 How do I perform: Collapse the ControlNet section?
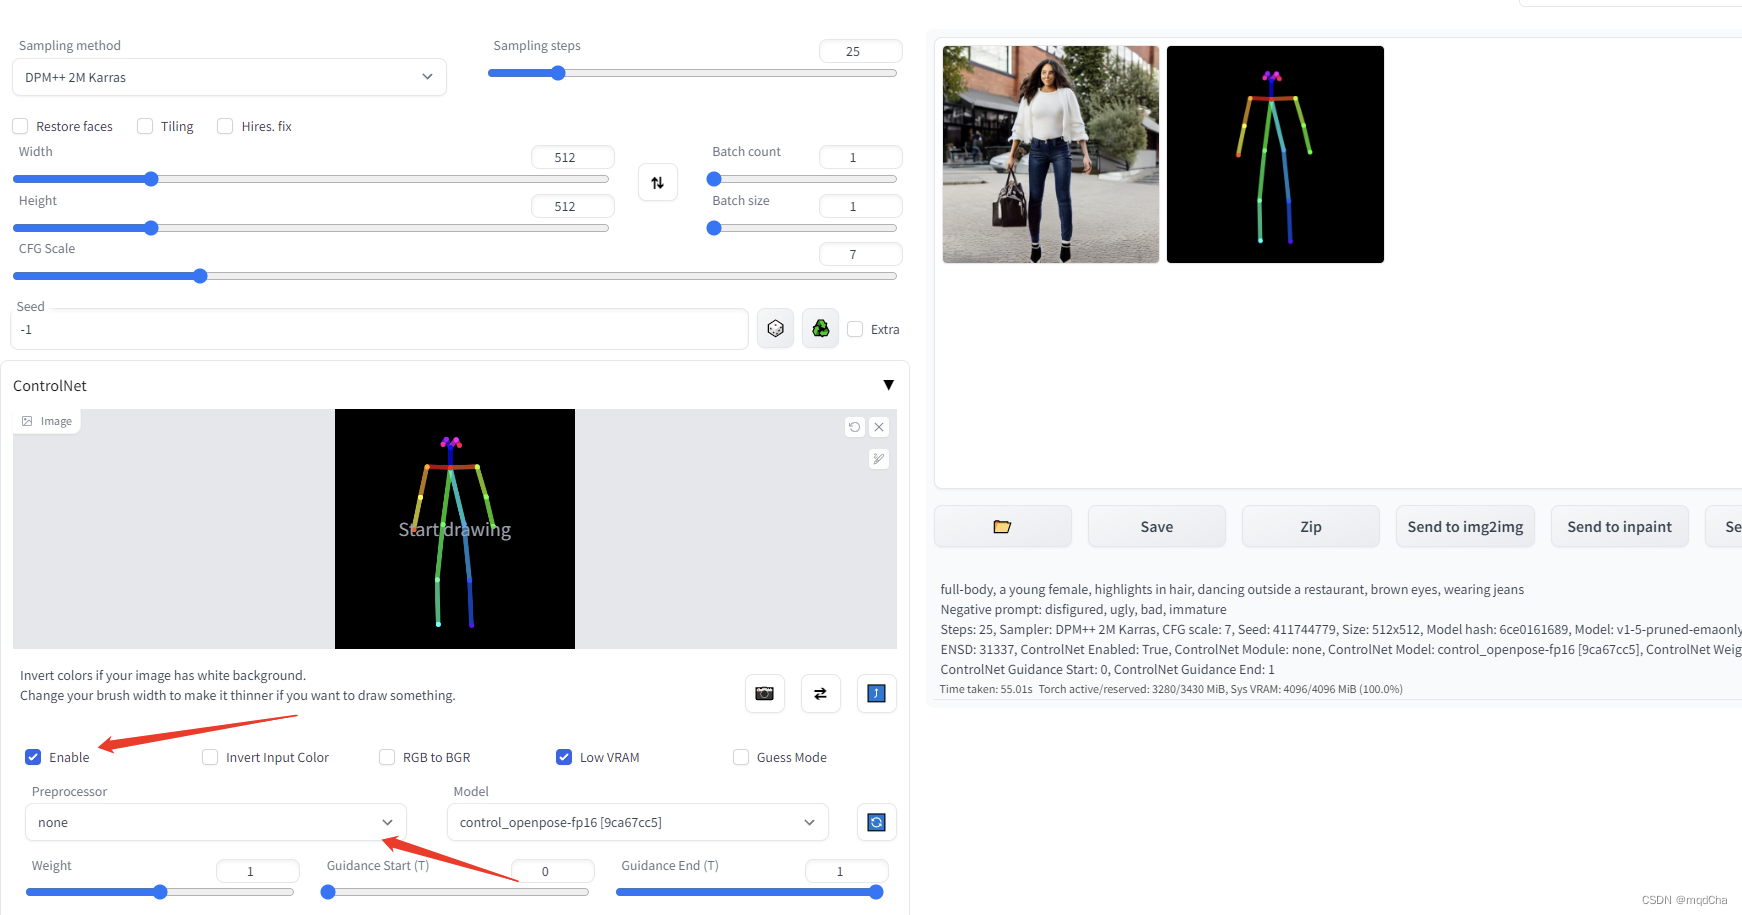tap(888, 385)
